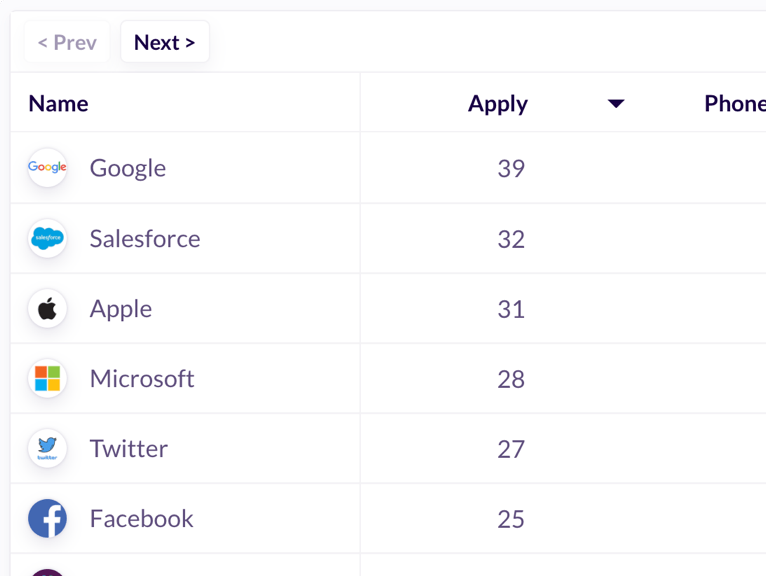Toggle sort arrow beside Apply column
Viewport: 766px width, 576px height.
(616, 104)
